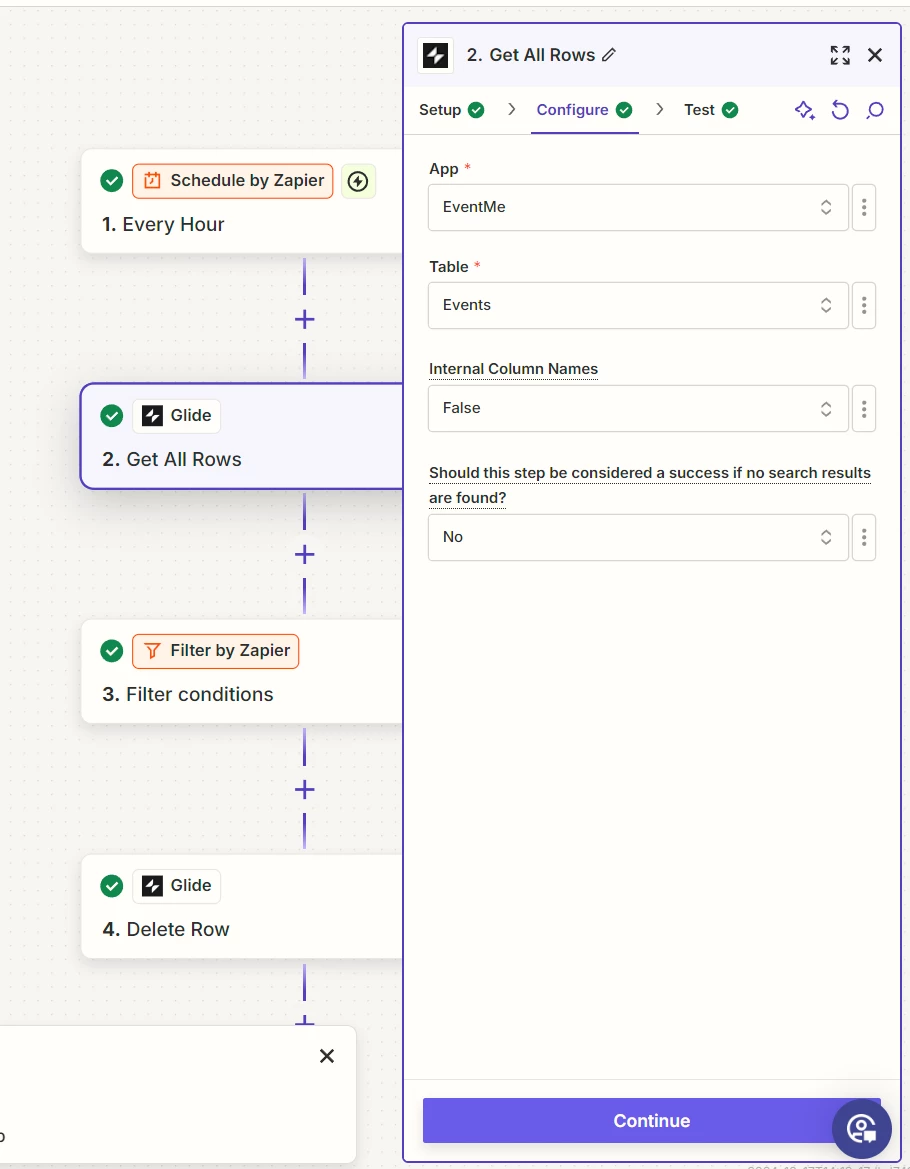Click the Filter by Zapier badge

(215, 651)
